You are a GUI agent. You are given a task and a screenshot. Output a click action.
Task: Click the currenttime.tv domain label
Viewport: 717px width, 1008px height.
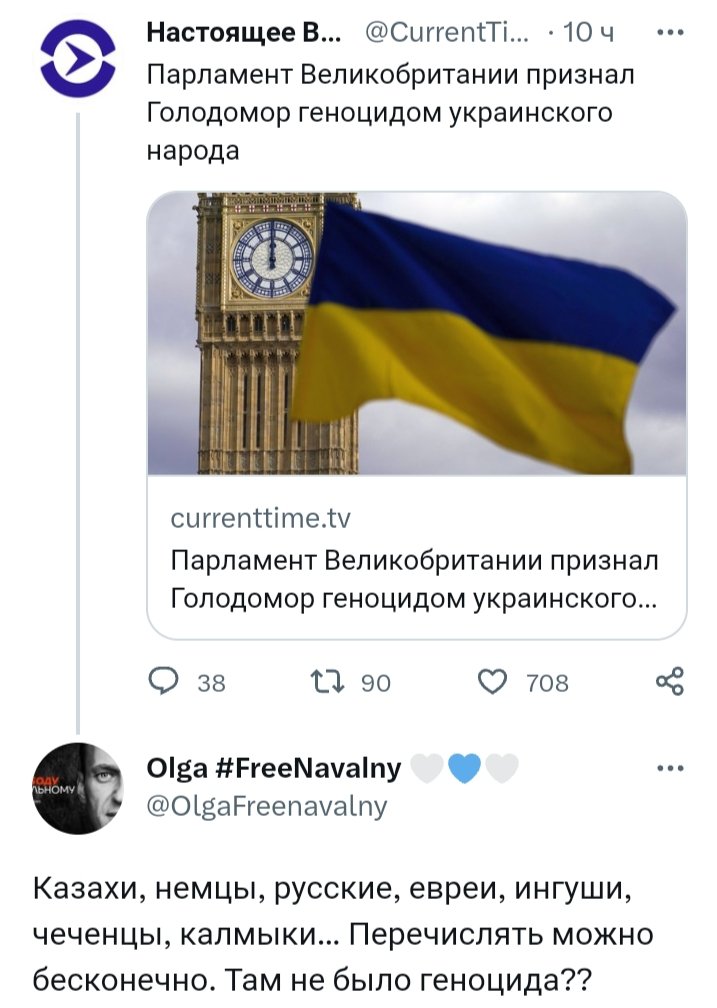pyautogui.click(x=260, y=519)
